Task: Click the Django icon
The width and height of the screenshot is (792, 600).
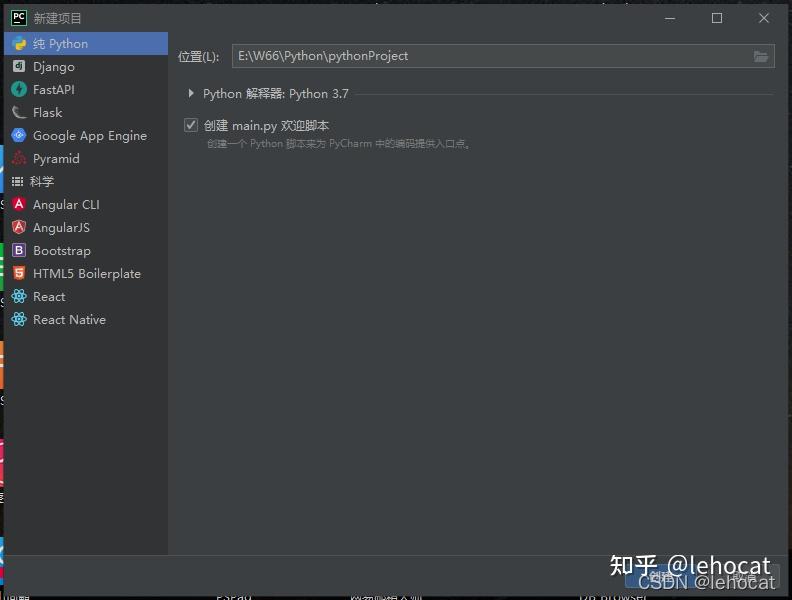Action: tap(19, 66)
